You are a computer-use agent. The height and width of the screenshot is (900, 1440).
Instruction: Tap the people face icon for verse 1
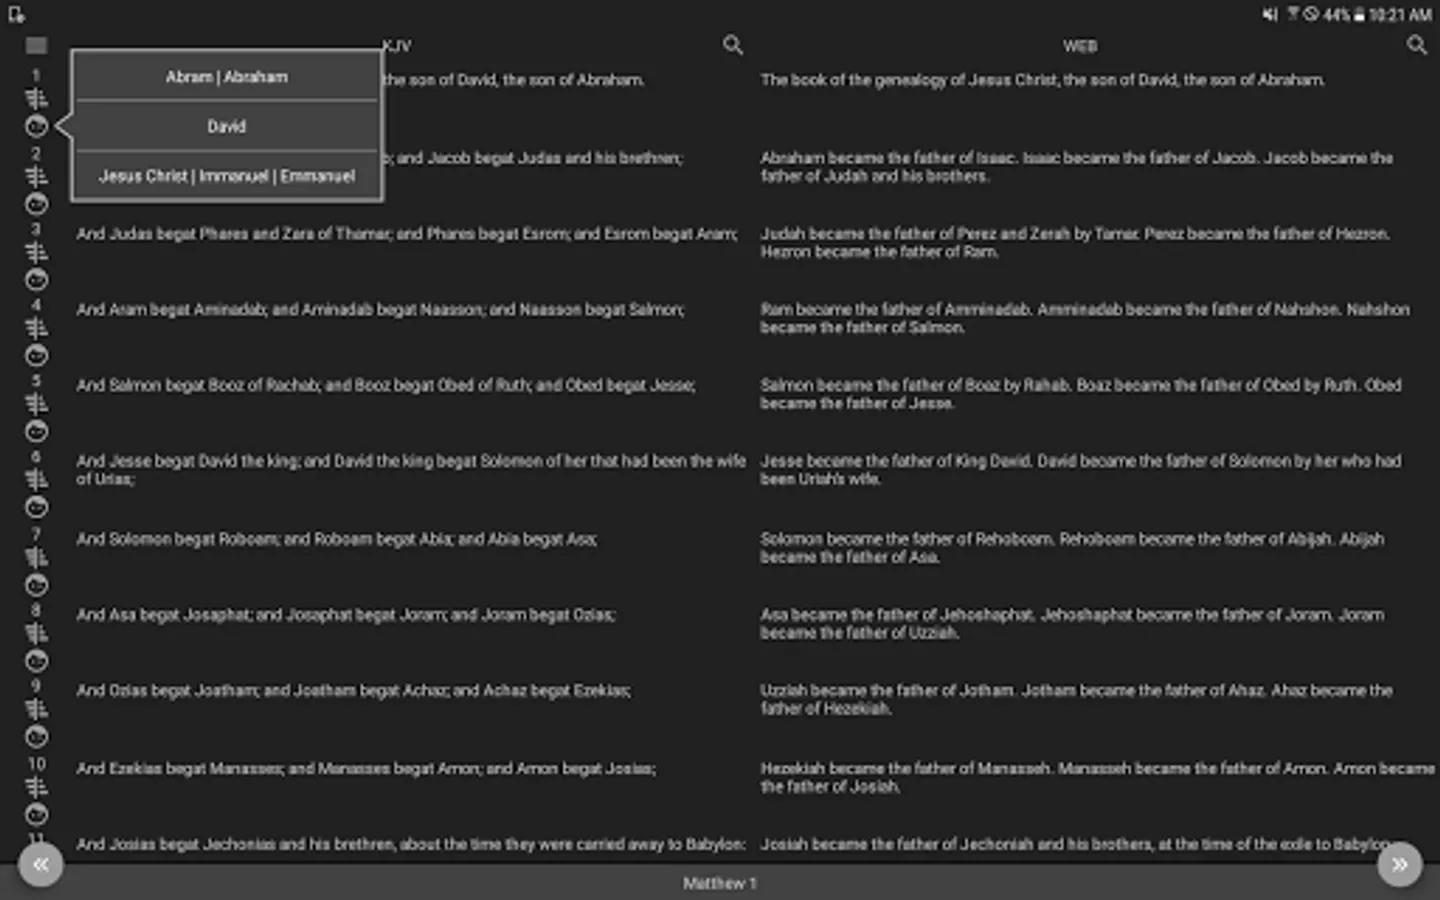[x=36, y=127]
